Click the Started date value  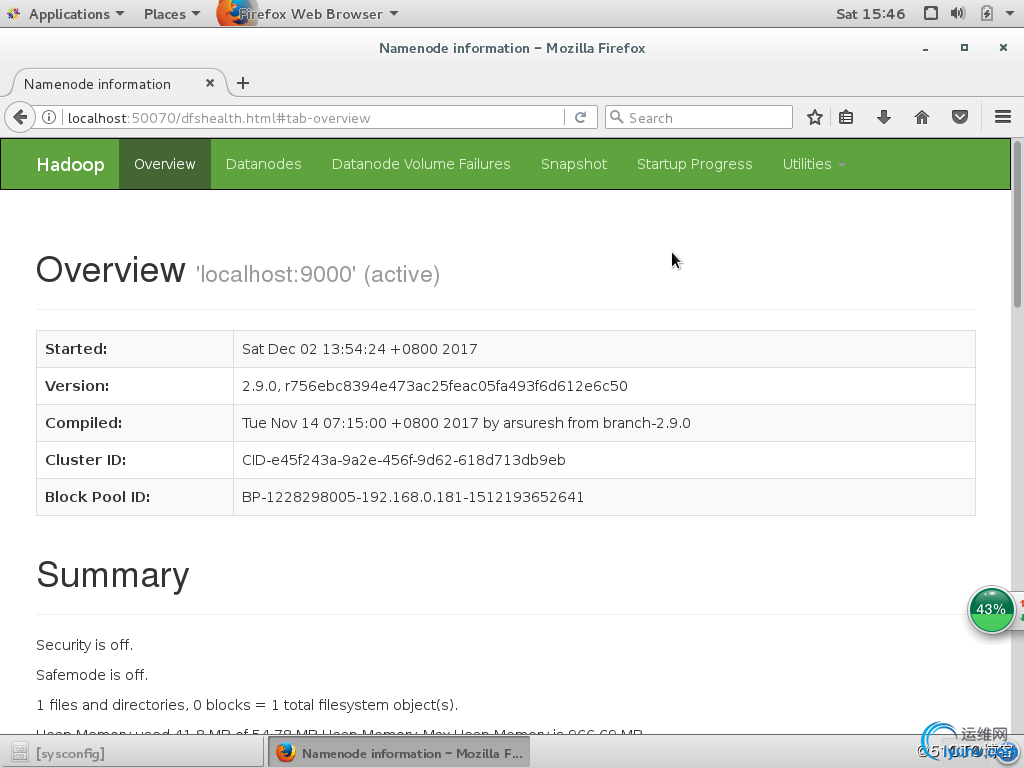pyautogui.click(x=359, y=349)
